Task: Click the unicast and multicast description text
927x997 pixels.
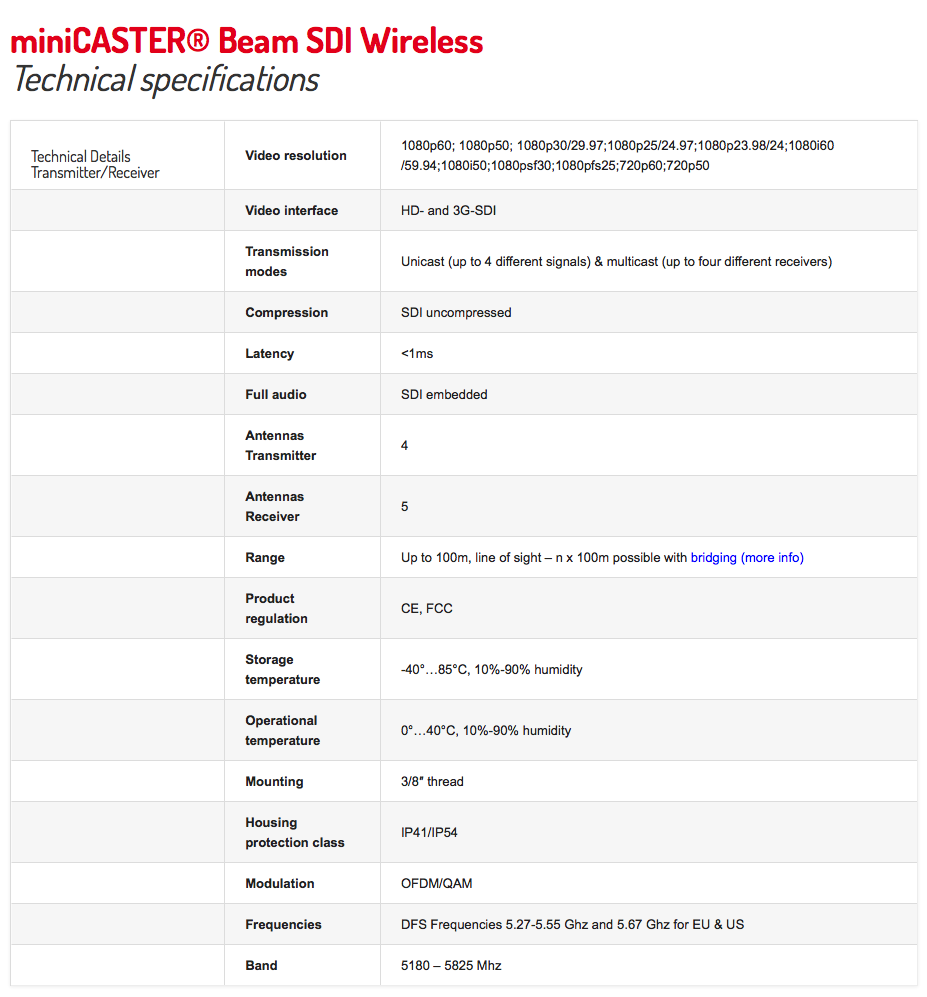Action: pos(616,262)
